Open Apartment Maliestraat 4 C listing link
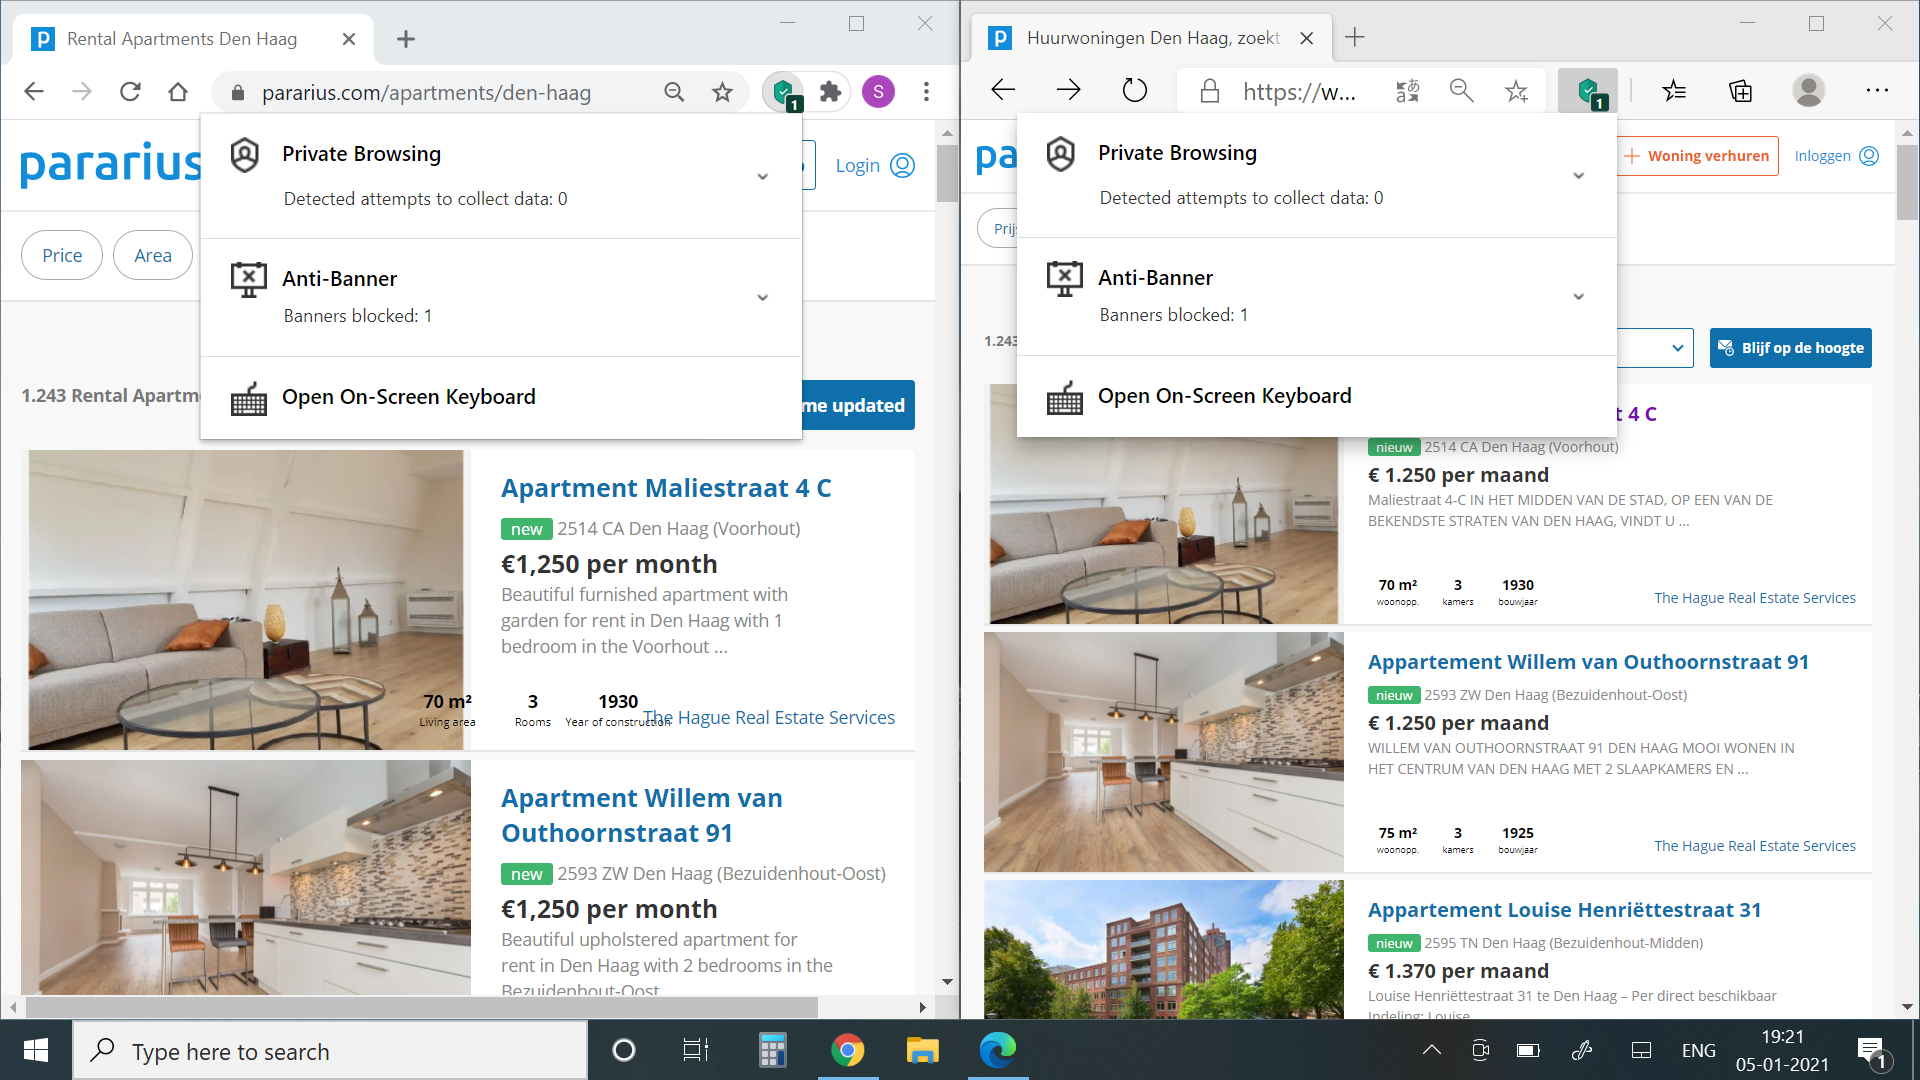Viewport: 1920px width, 1080px height. coord(666,488)
